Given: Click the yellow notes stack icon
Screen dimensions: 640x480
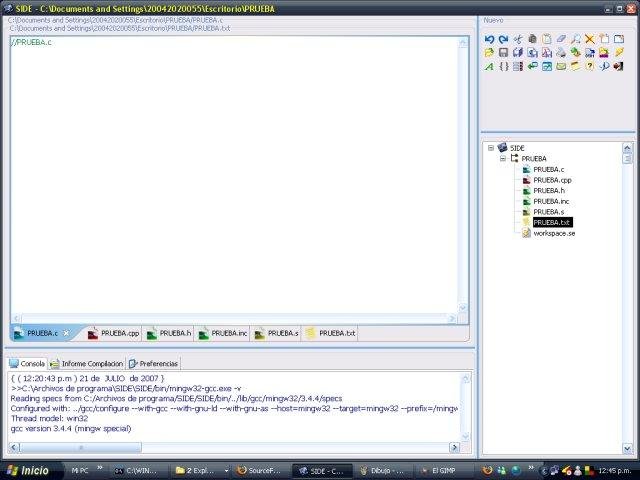Looking at the screenshot, I should [576, 66].
